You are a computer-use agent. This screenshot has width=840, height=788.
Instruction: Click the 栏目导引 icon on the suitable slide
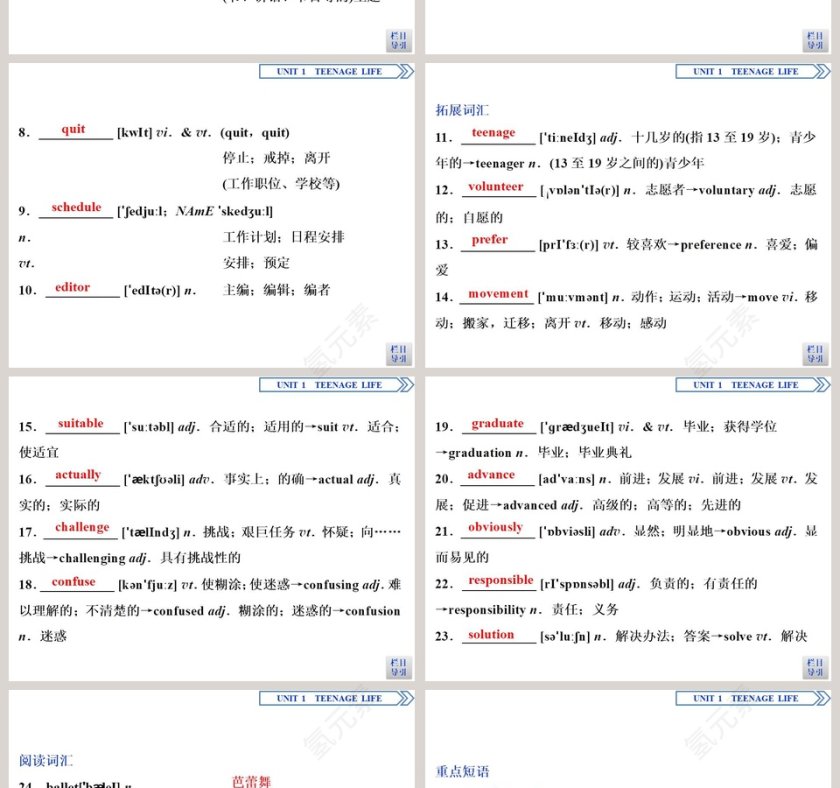point(397,666)
